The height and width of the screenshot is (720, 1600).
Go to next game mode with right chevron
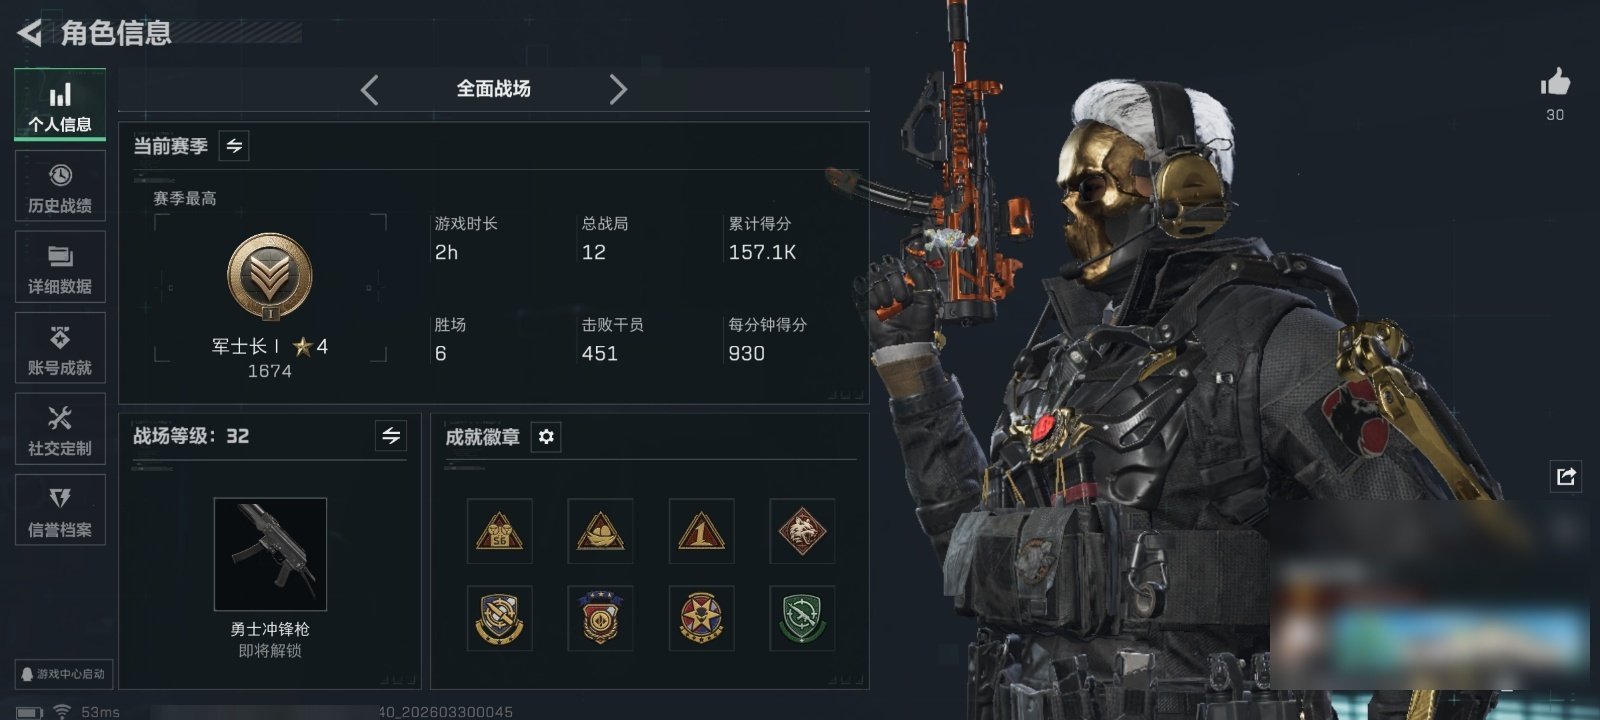point(618,90)
